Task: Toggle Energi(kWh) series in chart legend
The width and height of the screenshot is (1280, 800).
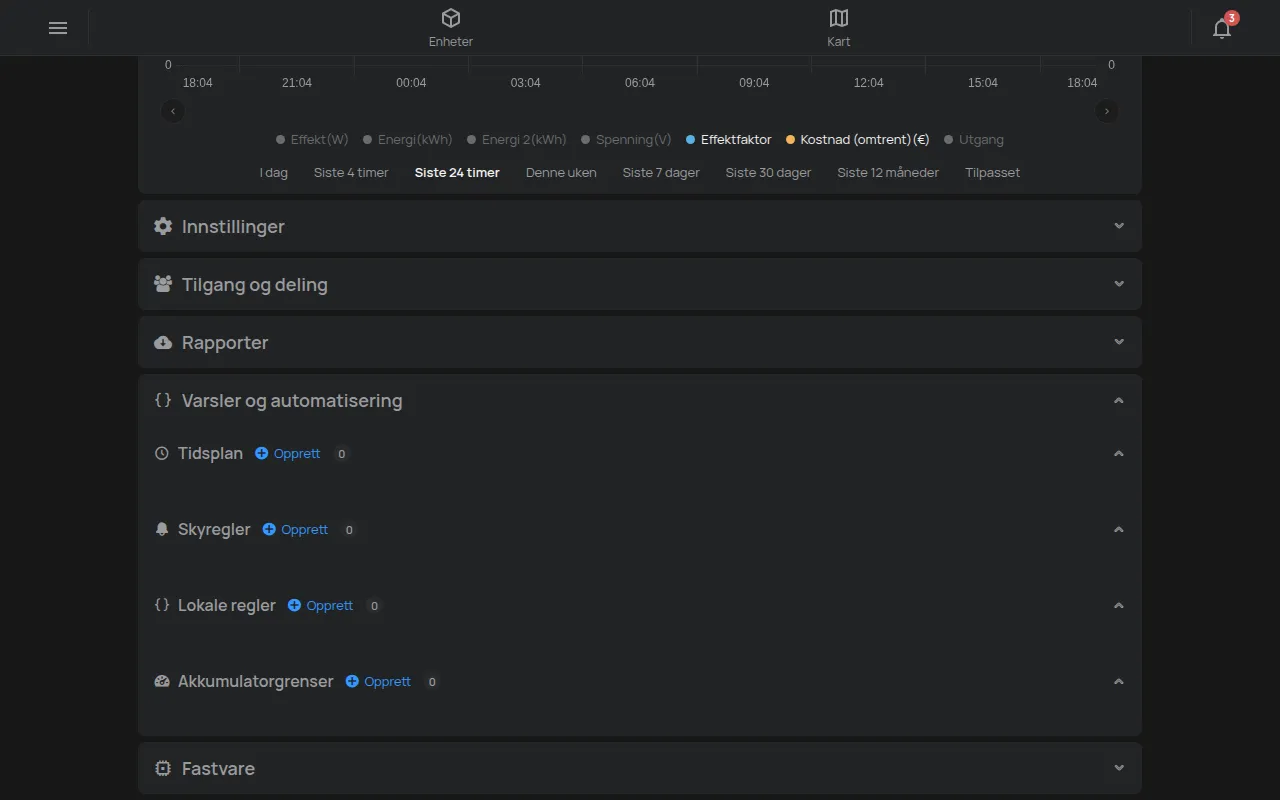Action: [407, 140]
